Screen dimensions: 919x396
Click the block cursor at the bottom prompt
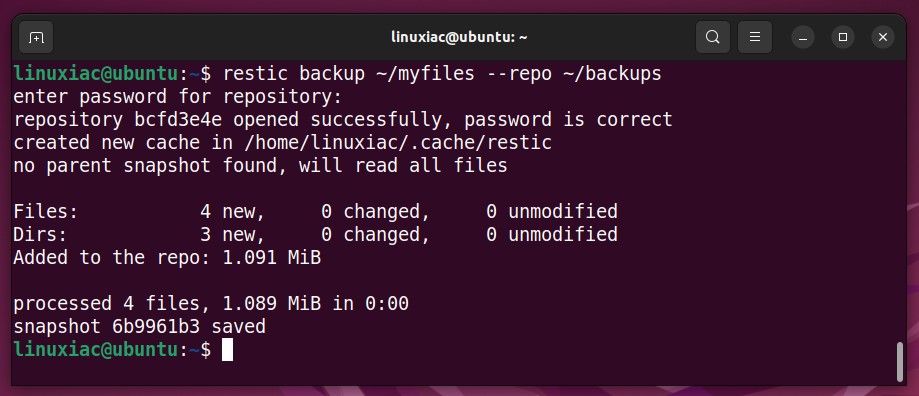click(227, 350)
